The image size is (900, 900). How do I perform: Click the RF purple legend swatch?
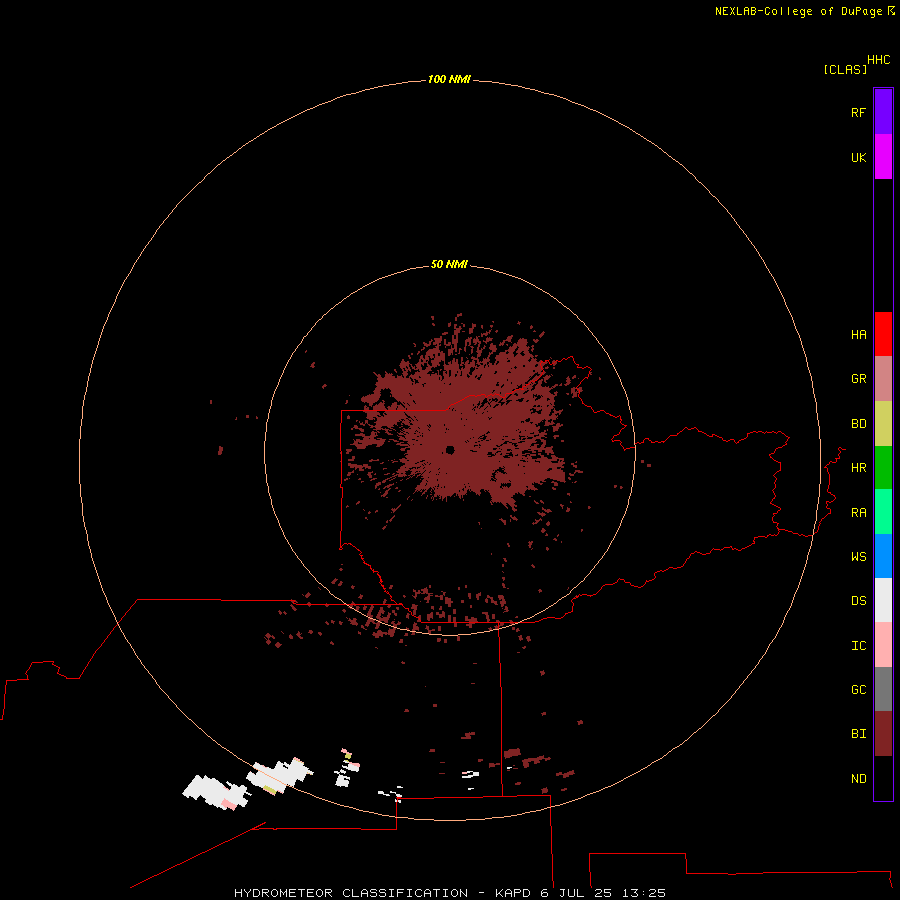[883, 112]
